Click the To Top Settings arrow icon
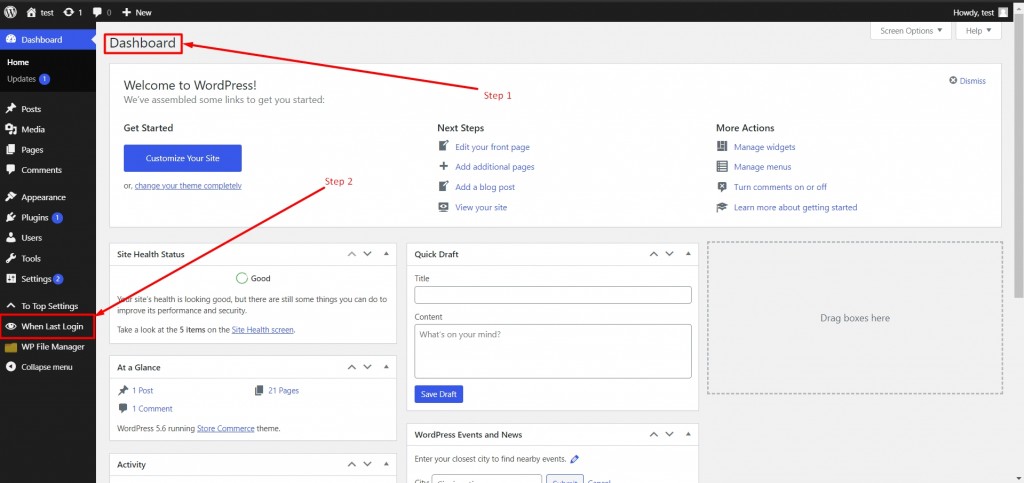 click(x=10, y=306)
